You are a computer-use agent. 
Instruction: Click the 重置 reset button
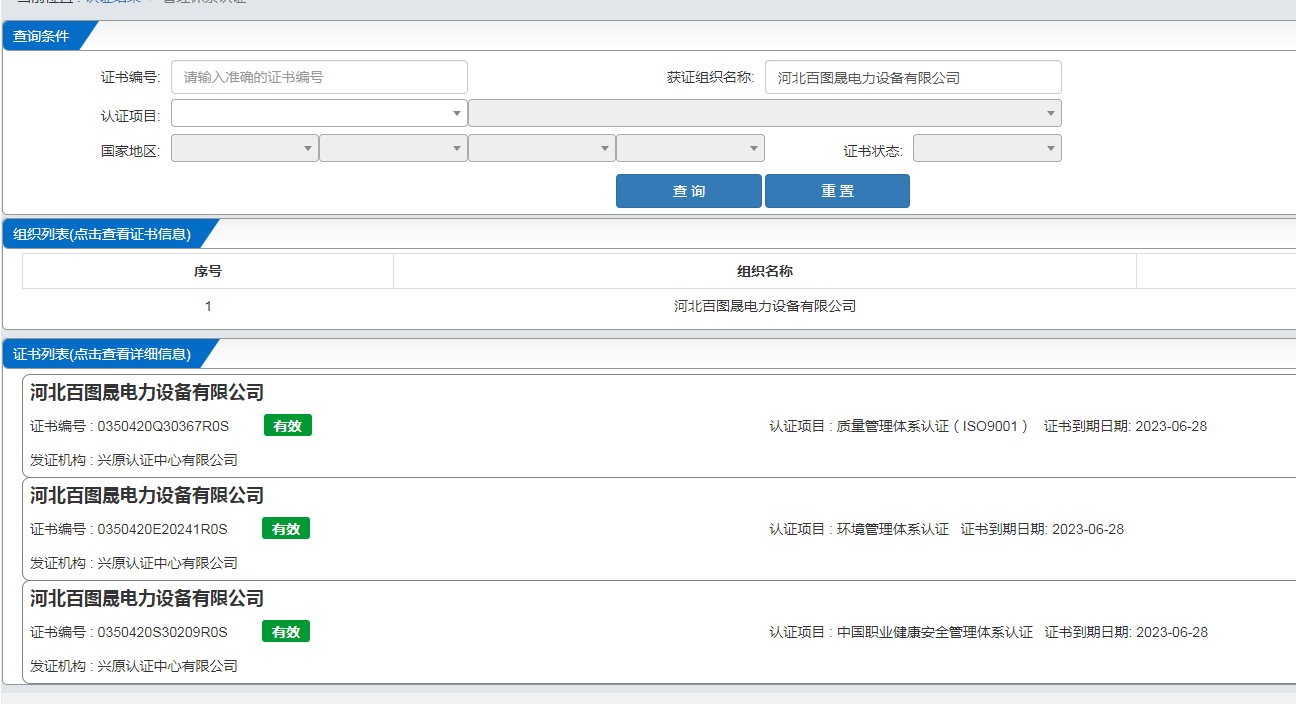tap(837, 191)
